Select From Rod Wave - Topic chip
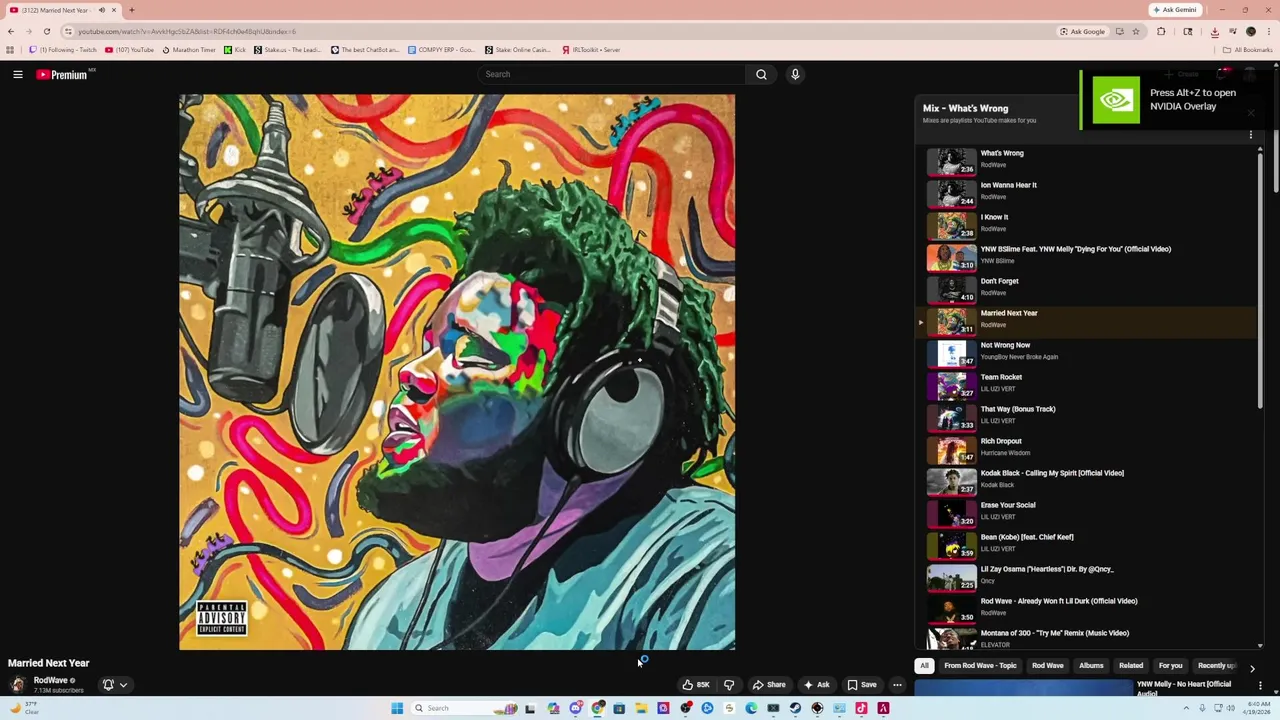Image resolution: width=1280 pixels, height=720 pixels. pyautogui.click(x=980, y=666)
